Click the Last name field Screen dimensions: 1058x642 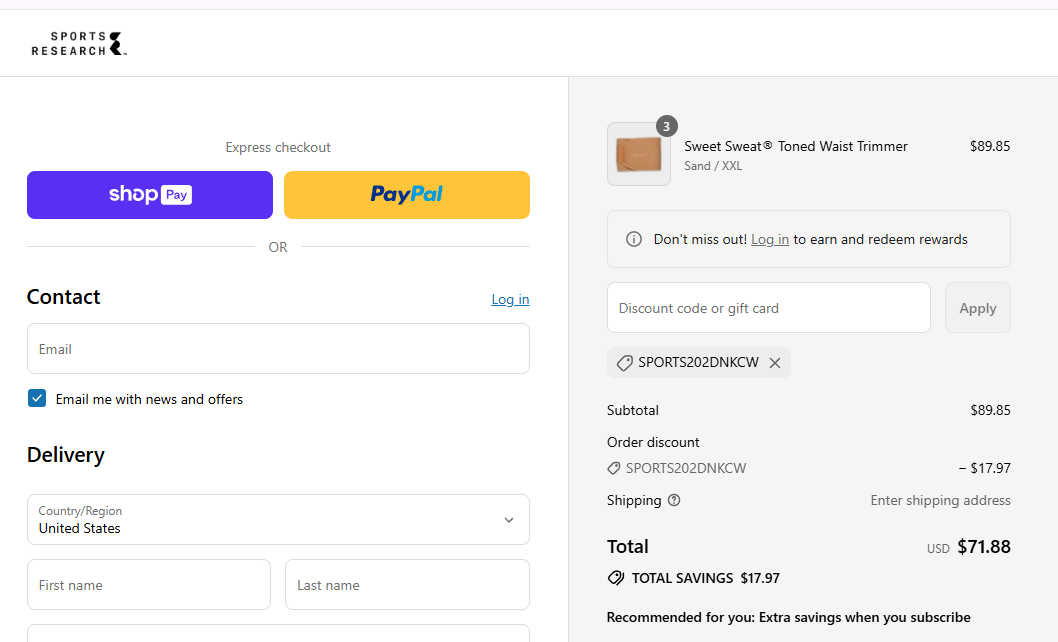point(407,585)
